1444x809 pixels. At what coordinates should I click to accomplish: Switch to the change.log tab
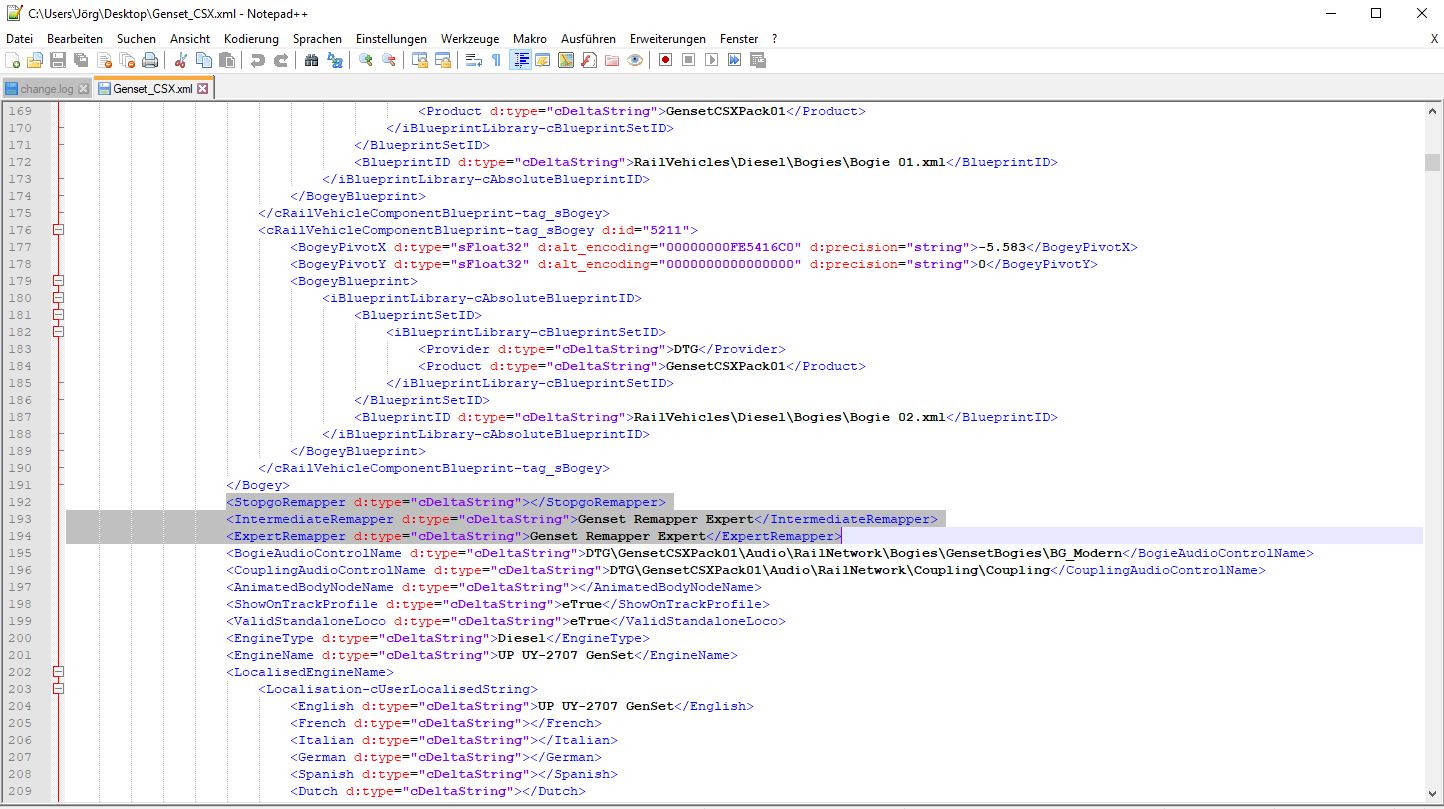pyautogui.click(x=46, y=89)
